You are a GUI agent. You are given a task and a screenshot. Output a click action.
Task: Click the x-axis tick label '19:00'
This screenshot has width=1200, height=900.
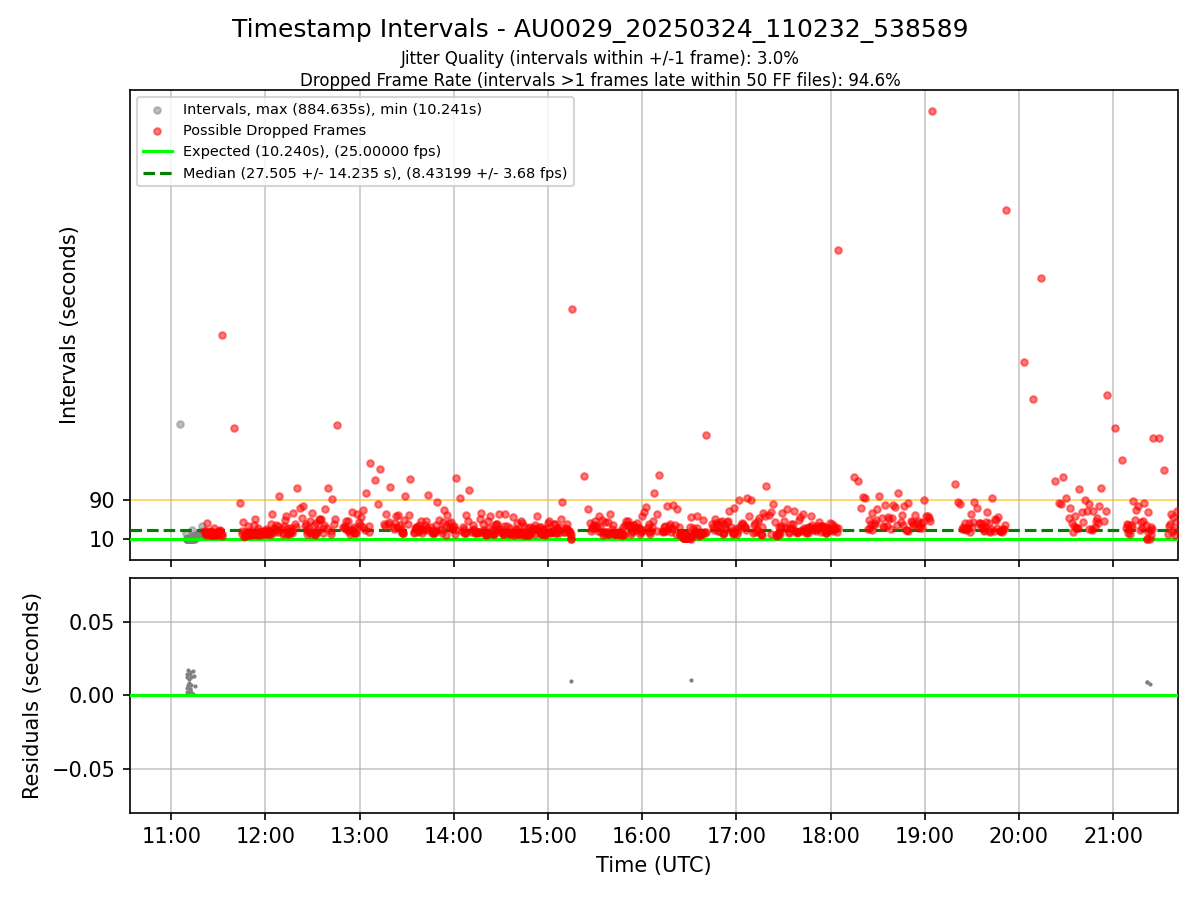coord(924,834)
